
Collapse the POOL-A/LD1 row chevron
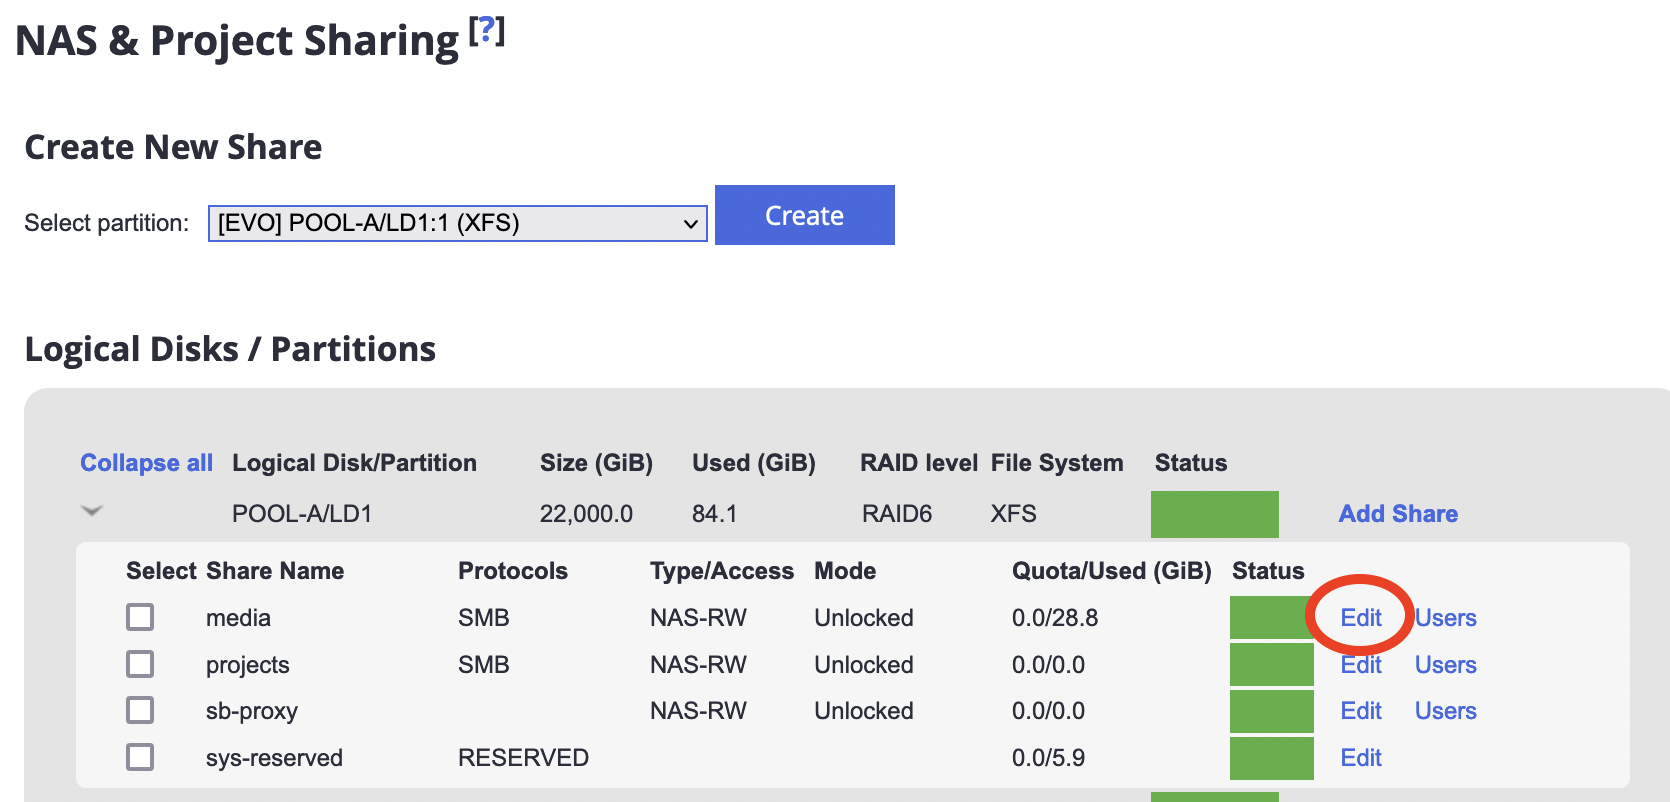tap(92, 511)
